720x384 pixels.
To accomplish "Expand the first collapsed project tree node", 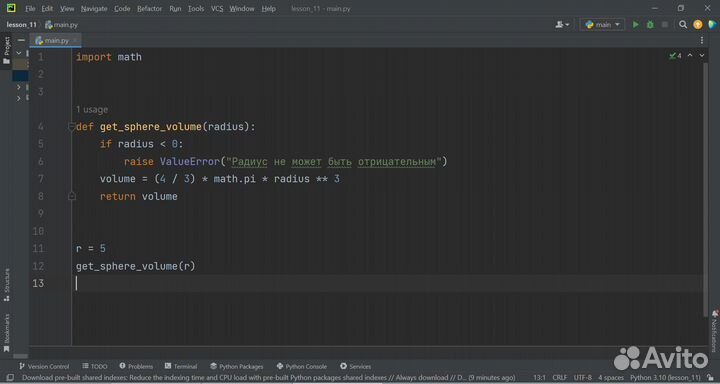I will pyautogui.click(x=18, y=87).
